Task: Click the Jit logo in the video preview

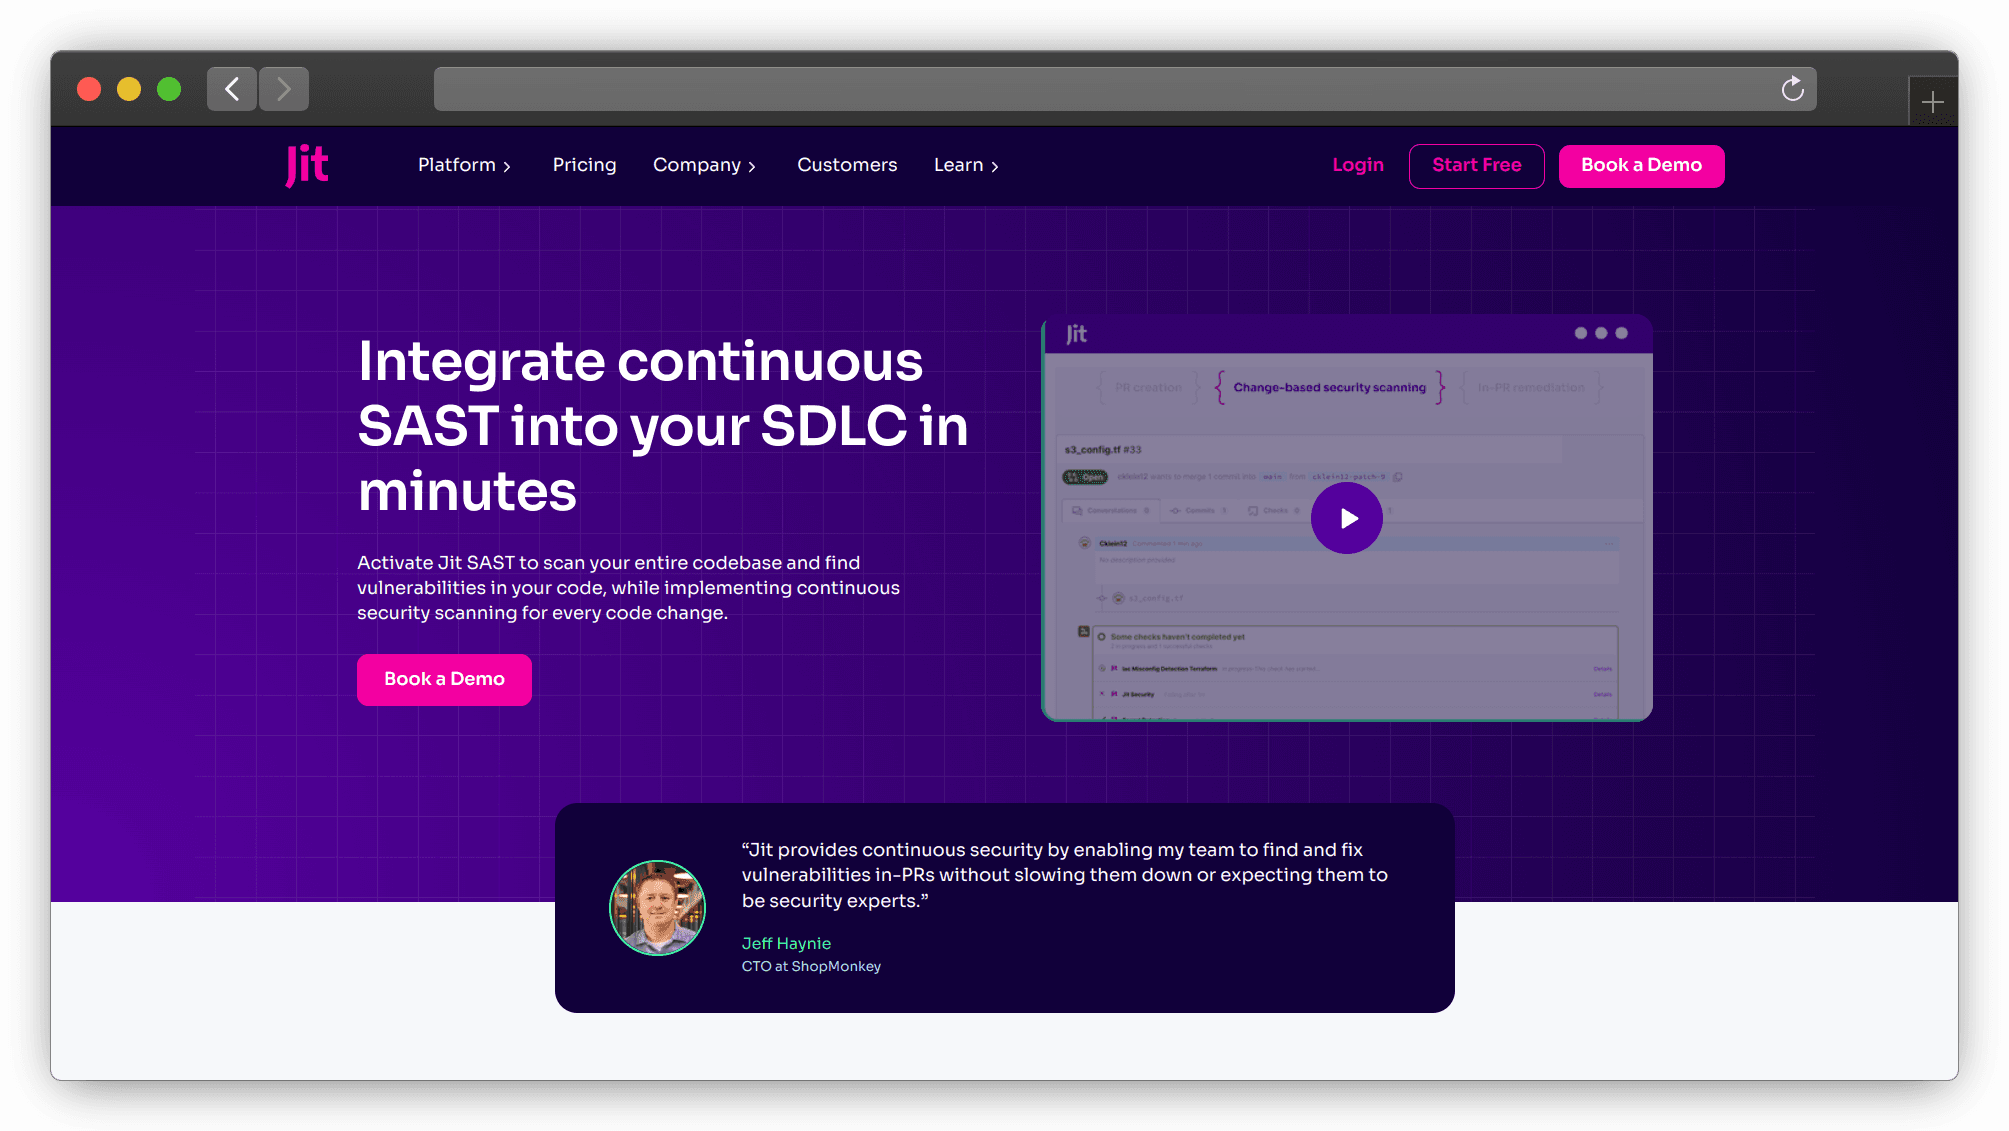Action: 1076,334
